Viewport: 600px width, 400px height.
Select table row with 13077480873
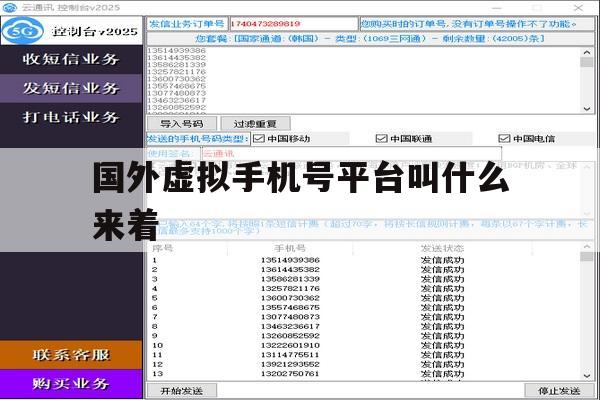tap(364, 317)
